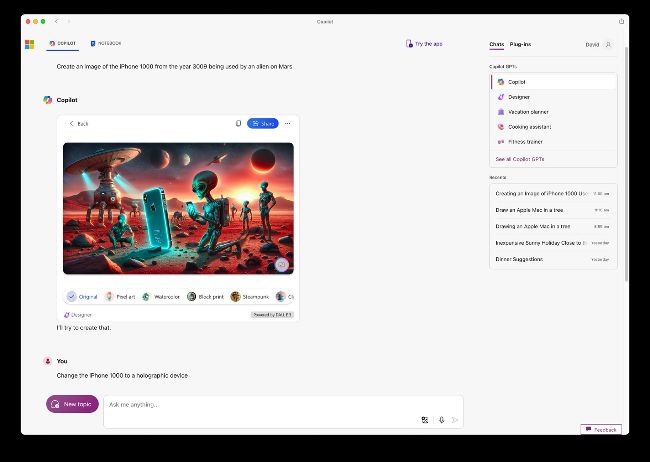Choose the Watercolor style option
This screenshot has height=462, width=650.
162,297
